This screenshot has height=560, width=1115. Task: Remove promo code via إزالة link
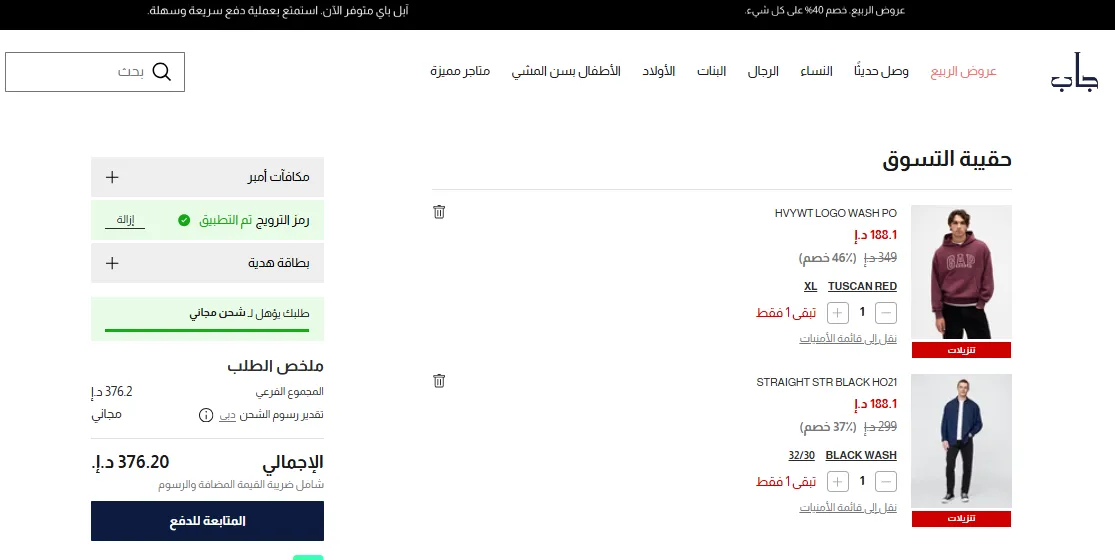point(125,220)
